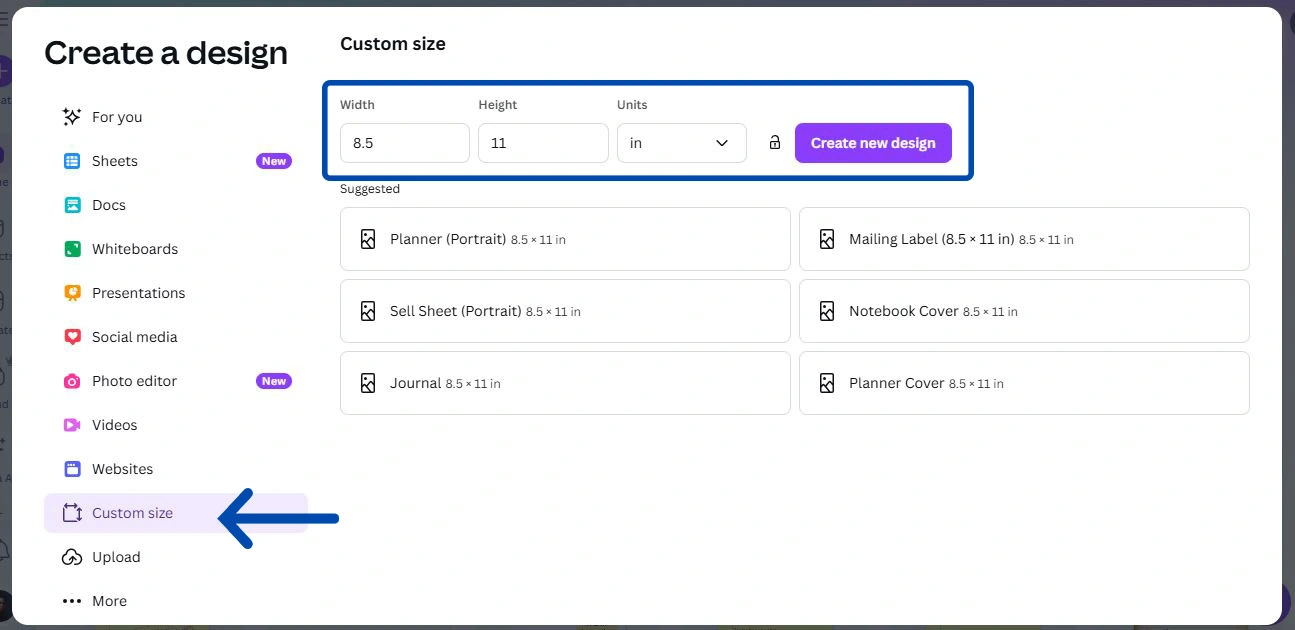The image size is (1295, 630).
Task: Click the Suggested label text
Action: click(370, 189)
